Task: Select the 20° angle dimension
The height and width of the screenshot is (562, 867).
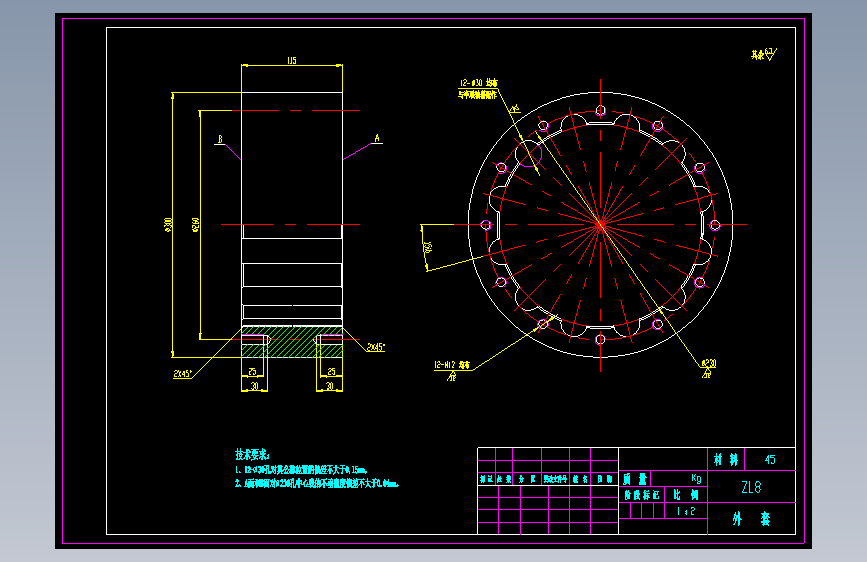Action: point(427,247)
